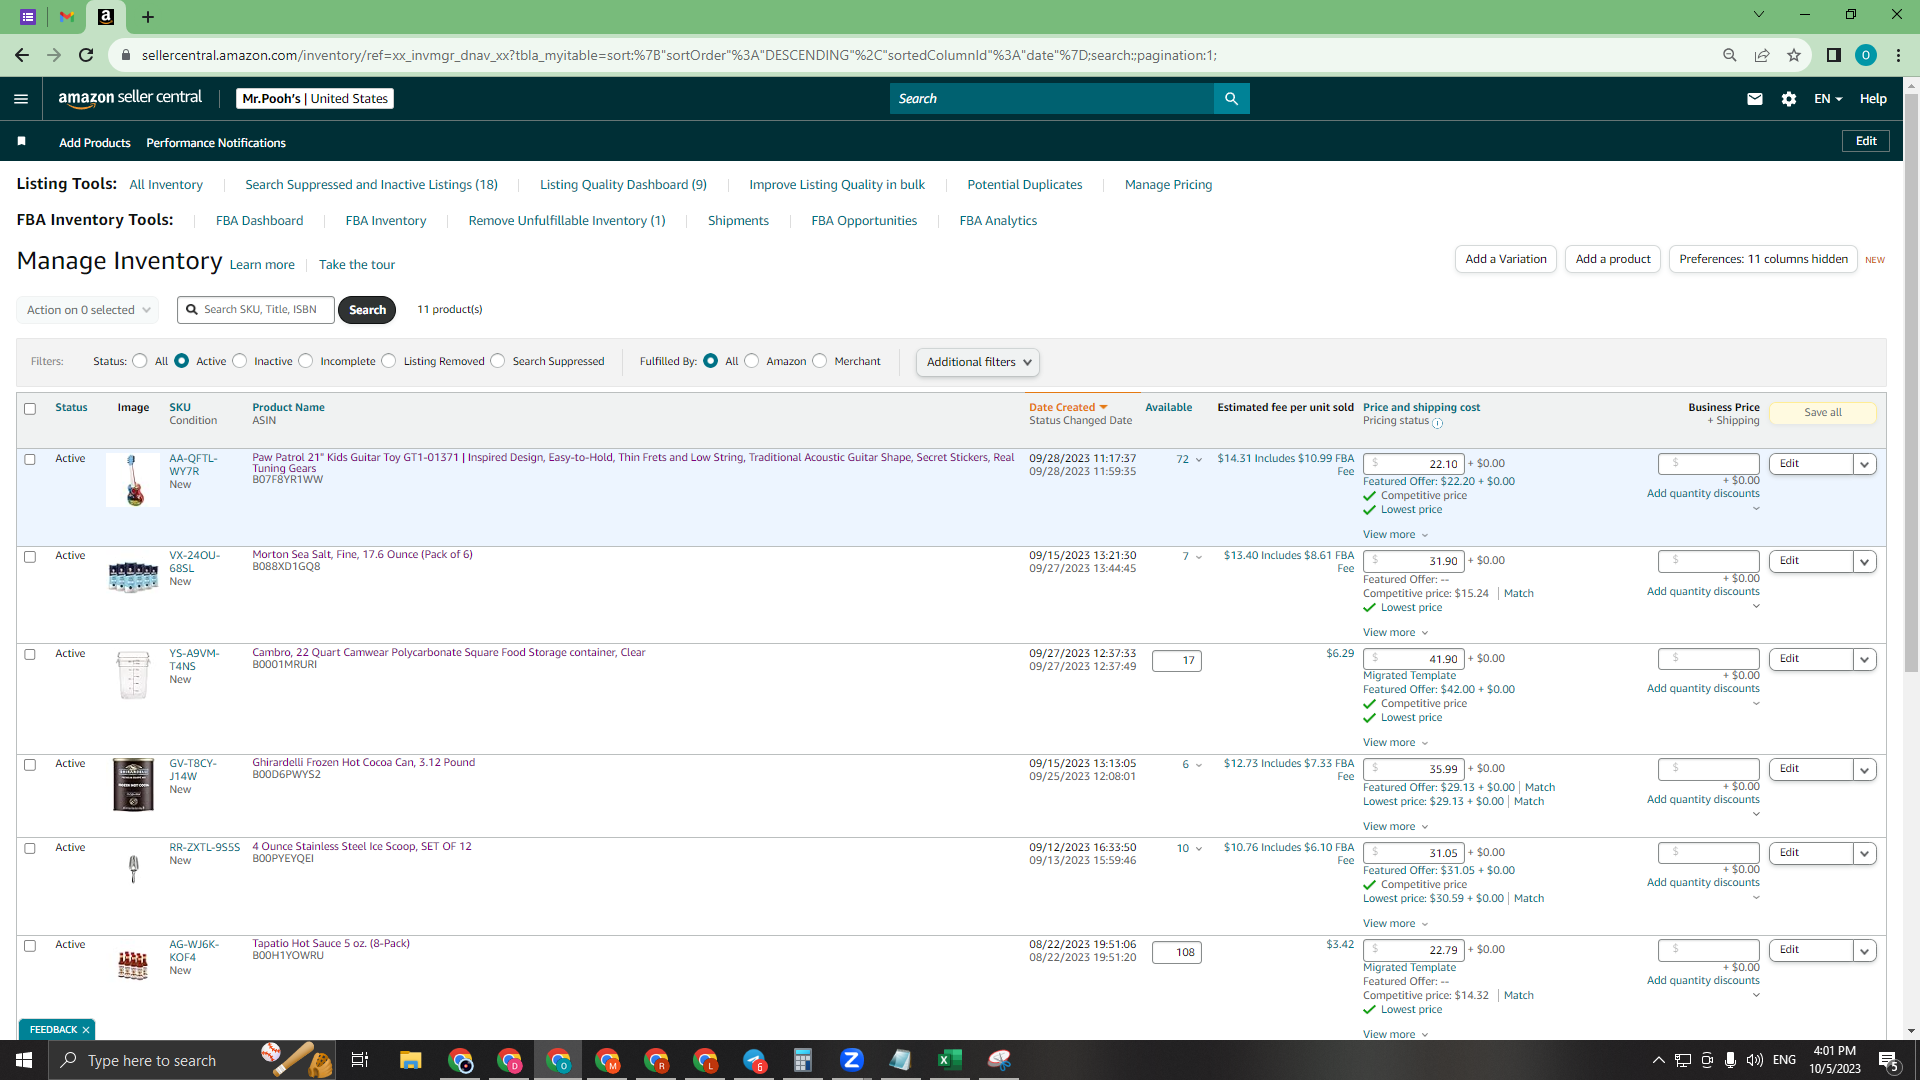This screenshot has width=1920, height=1080.
Task: Sort by the Date Created column
Action: (1067, 407)
